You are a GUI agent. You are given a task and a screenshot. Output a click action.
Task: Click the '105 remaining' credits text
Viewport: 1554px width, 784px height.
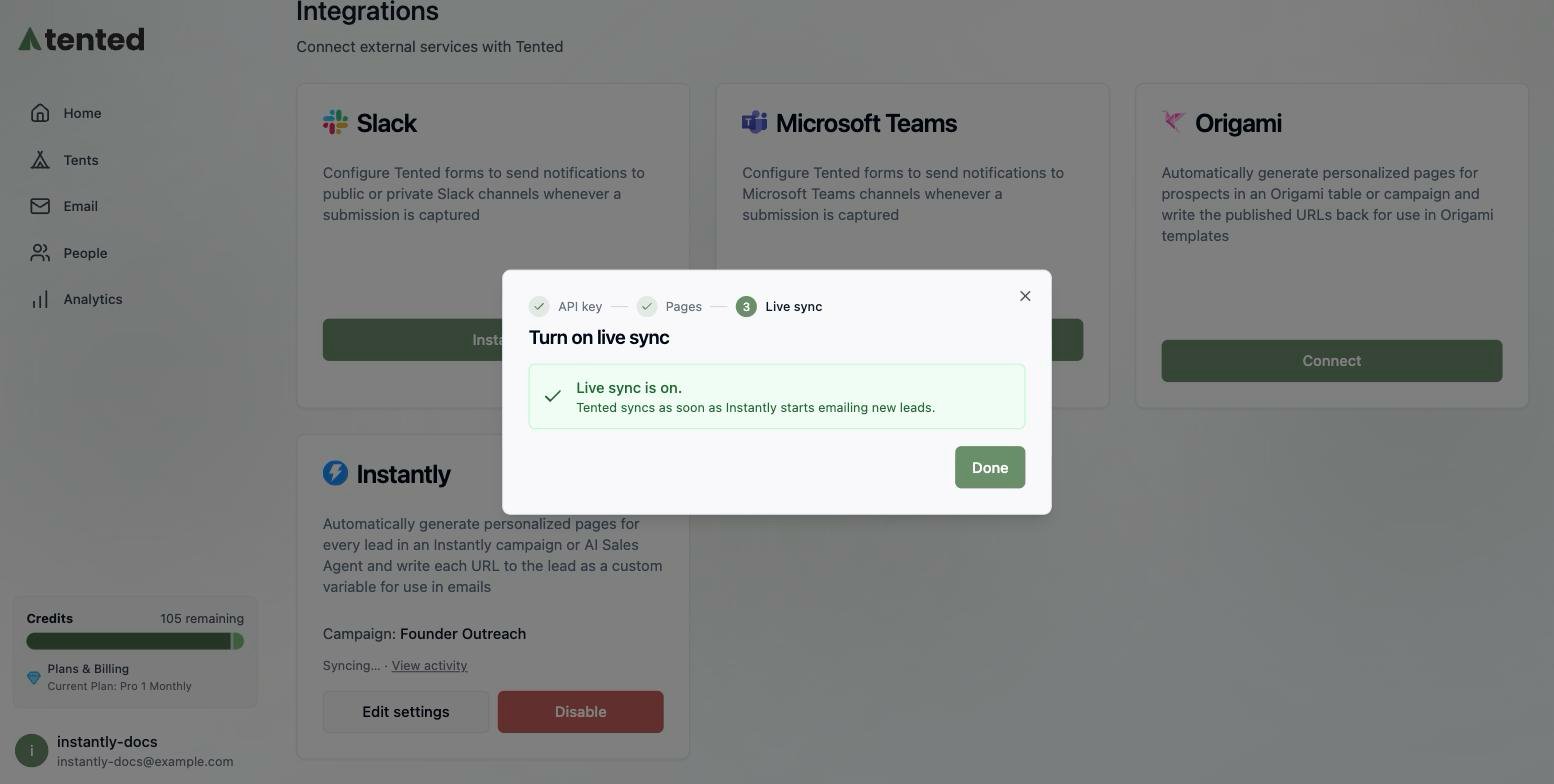click(202, 619)
